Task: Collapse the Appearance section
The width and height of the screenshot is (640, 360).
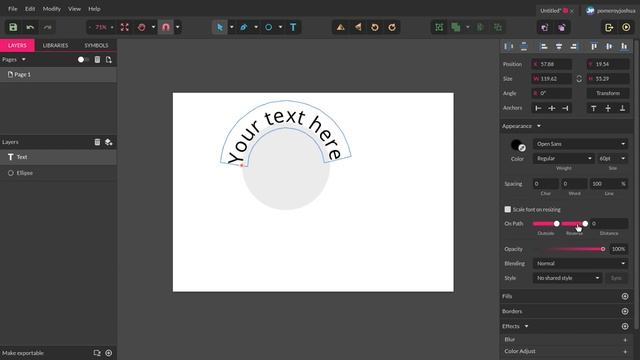Action: (x=539, y=126)
